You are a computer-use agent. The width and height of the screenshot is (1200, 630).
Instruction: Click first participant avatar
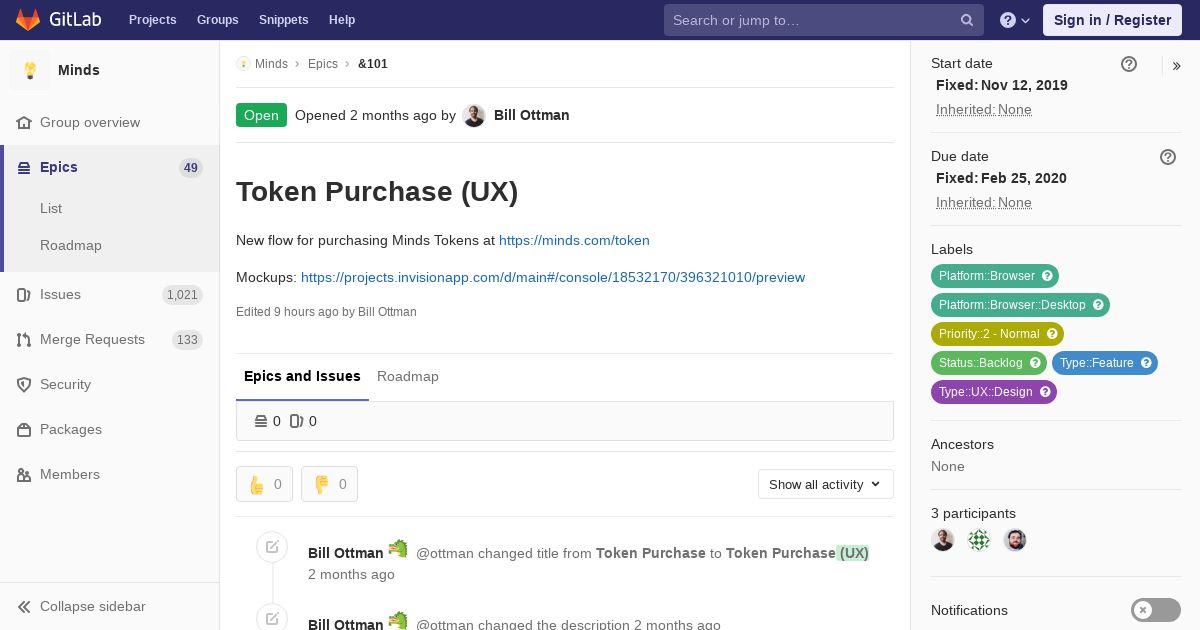[x=943, y=540]
